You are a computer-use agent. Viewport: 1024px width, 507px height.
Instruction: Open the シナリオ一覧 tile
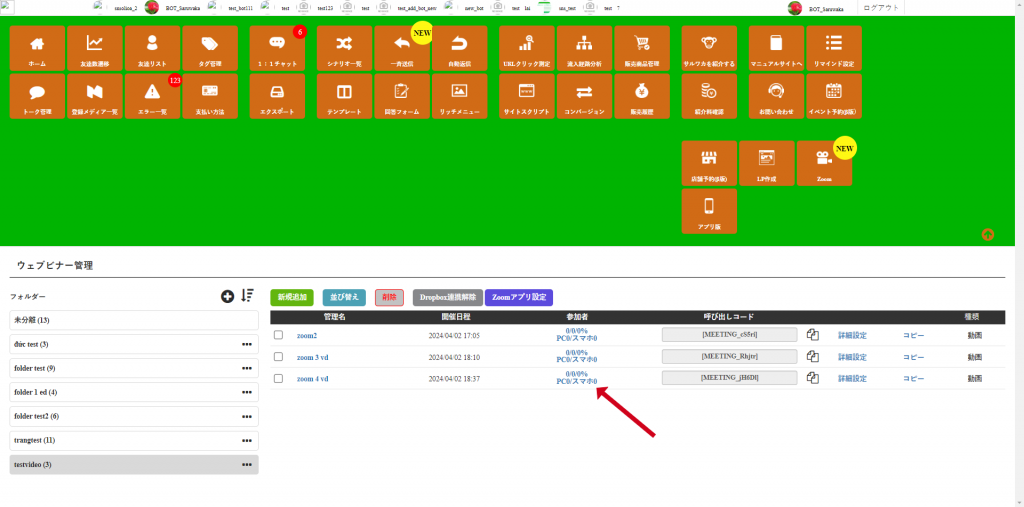(344, 48)
